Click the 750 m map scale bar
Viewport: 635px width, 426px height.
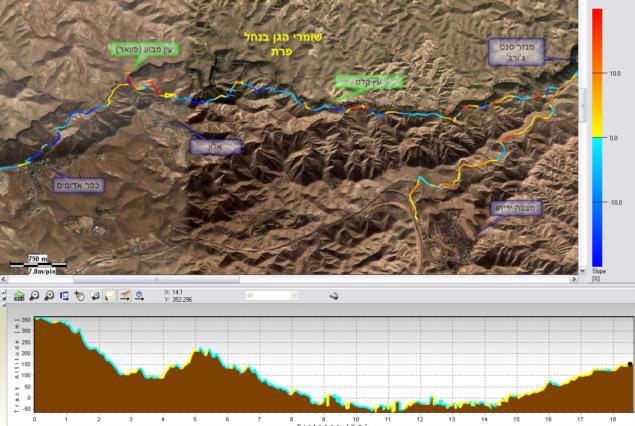[38, 264]
